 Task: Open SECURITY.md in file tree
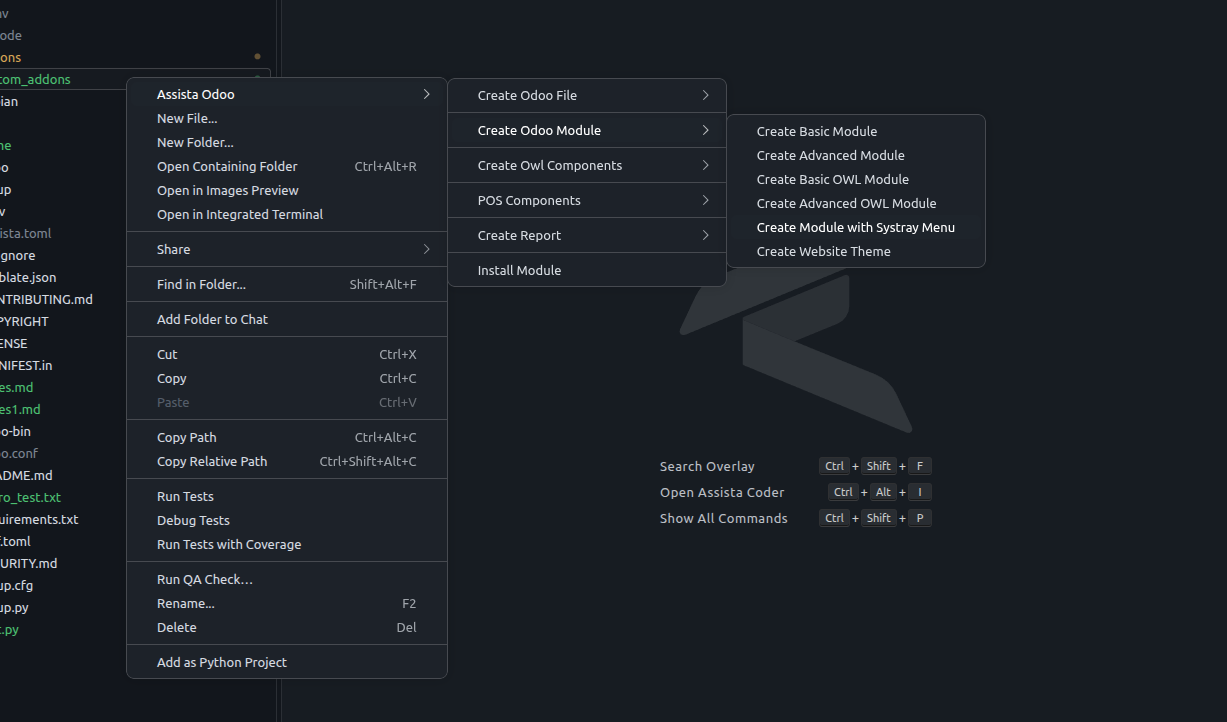coord(29,563)
